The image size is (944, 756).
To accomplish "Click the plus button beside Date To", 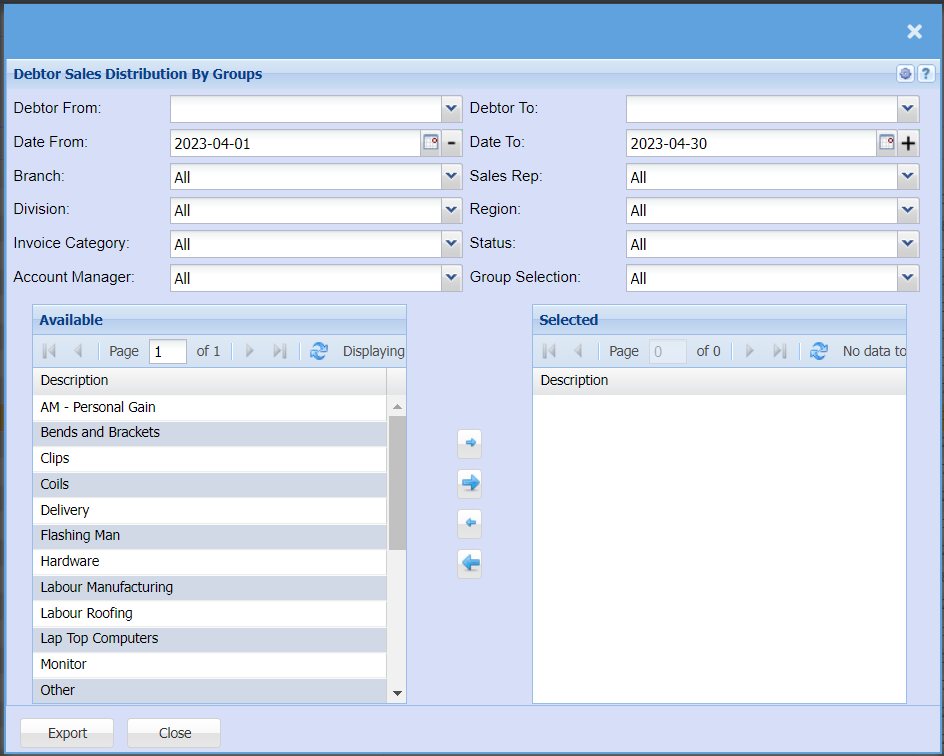I will pyautogui.click(x=908, y=143).
